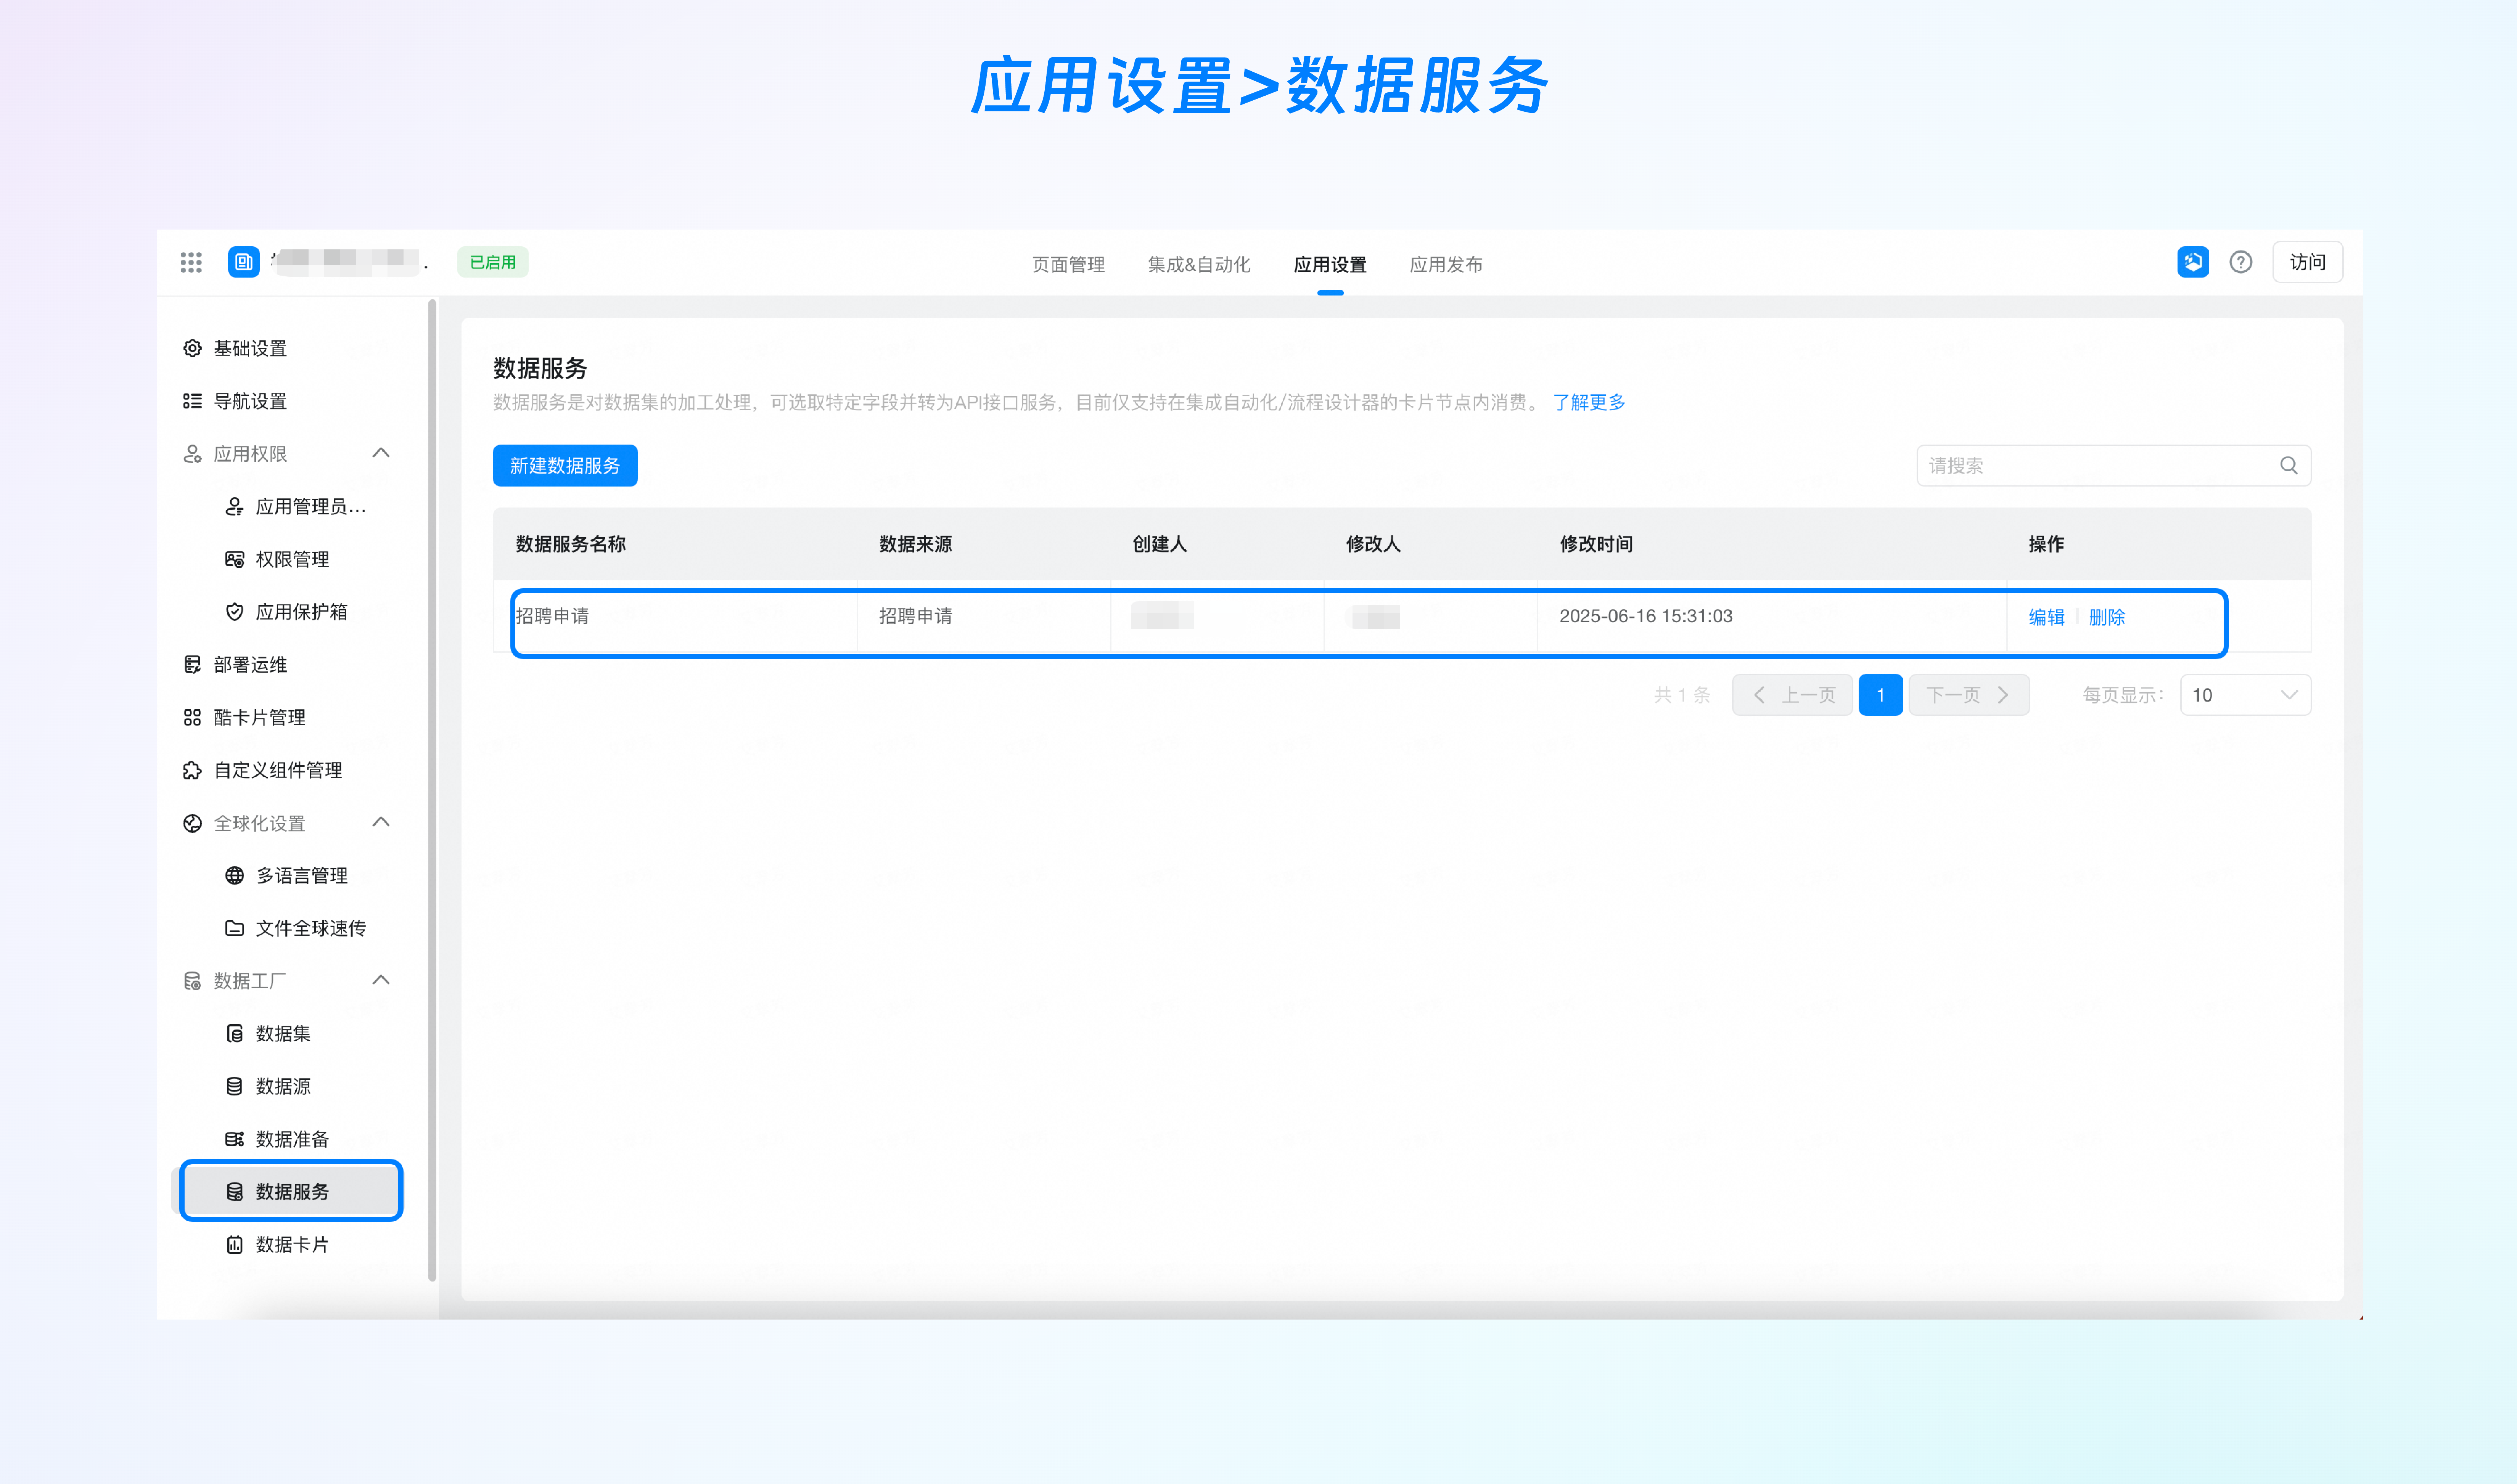The width and height of the screenshot is (2517, 1484).
Task: Click the 访问 button
Action: (2308, 262)
